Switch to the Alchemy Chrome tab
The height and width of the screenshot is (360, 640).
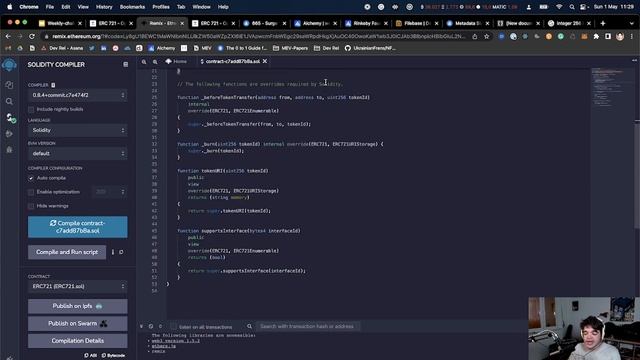coord(316,23)
